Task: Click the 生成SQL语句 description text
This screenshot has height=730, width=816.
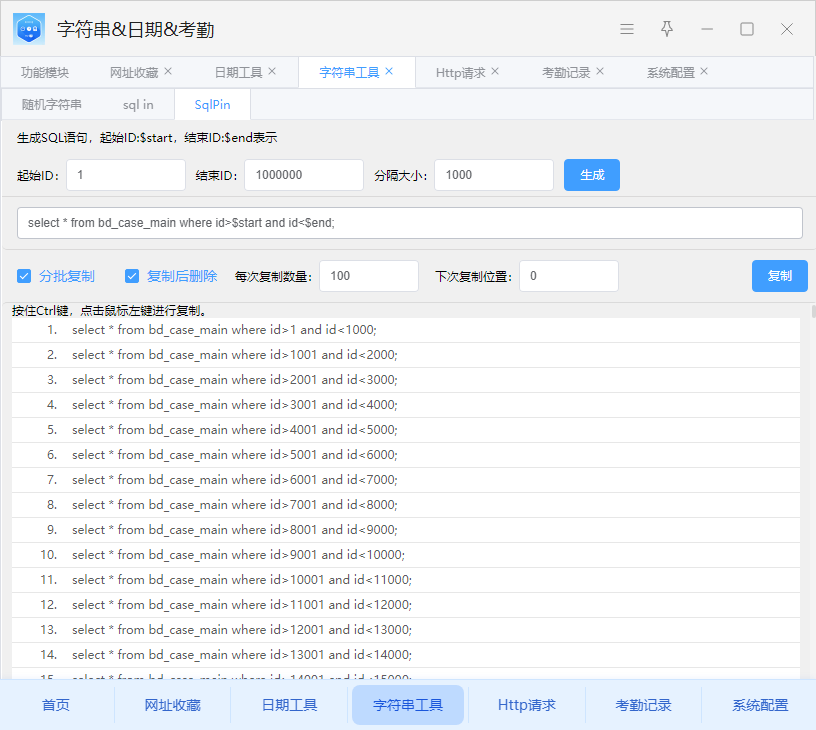Action: 147,138
